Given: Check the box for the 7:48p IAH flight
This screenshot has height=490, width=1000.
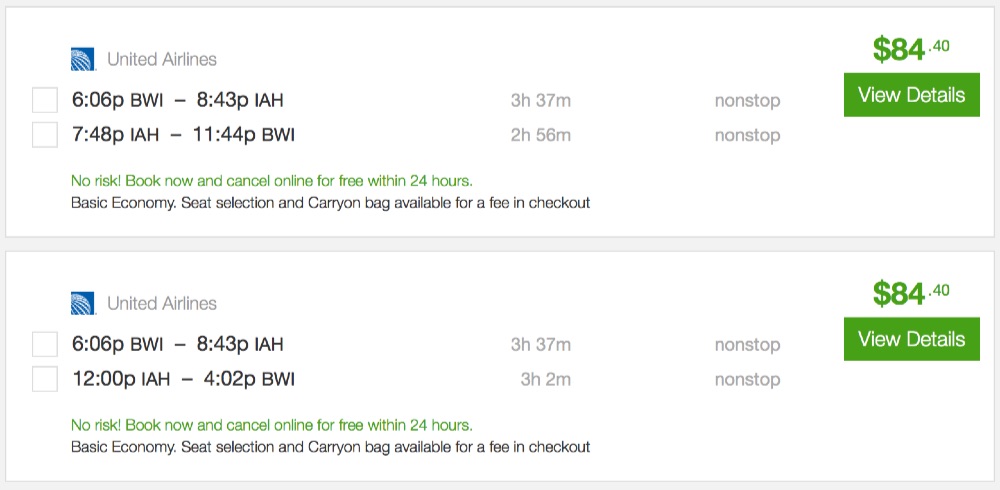Looking at the screenshot, I should [45, 135].
